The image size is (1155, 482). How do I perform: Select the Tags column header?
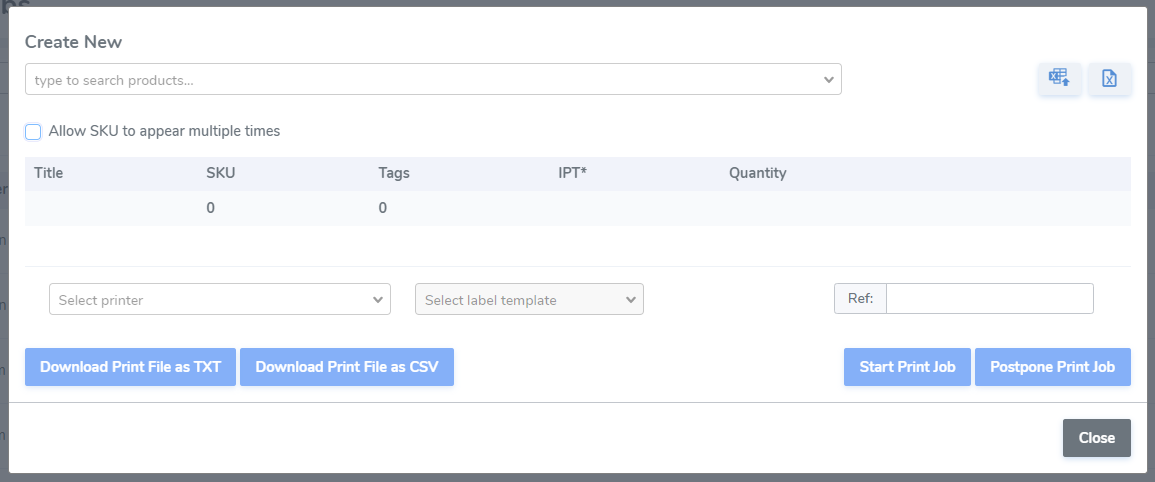(x=394, y=173)
